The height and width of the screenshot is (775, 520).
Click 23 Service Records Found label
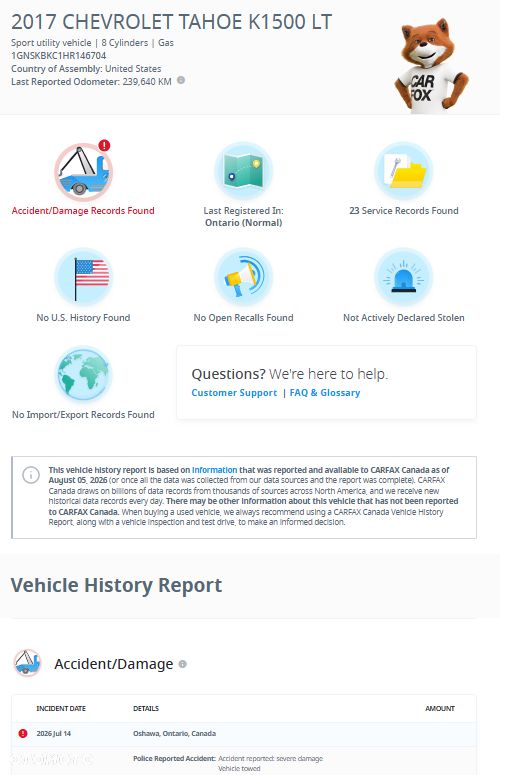pos(404,211)
